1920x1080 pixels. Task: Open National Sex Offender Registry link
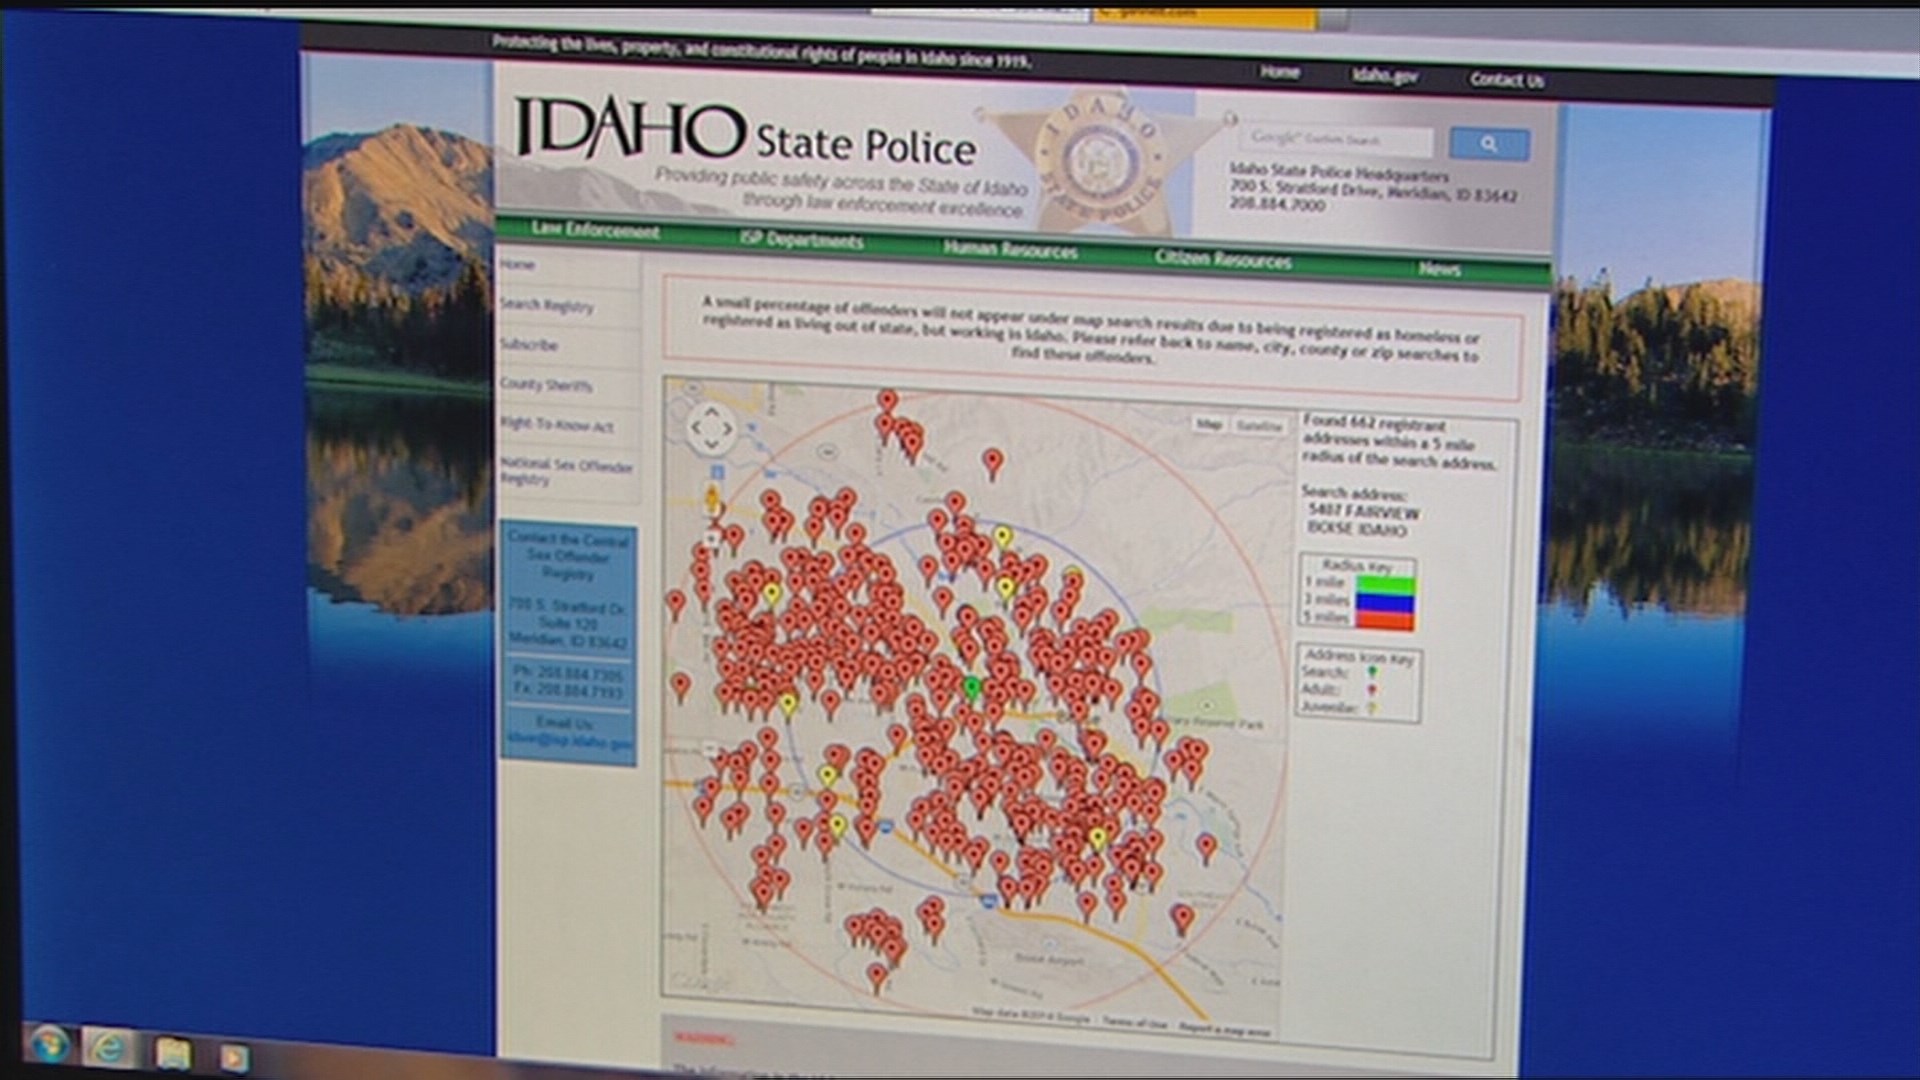click(x=566, y=471)
